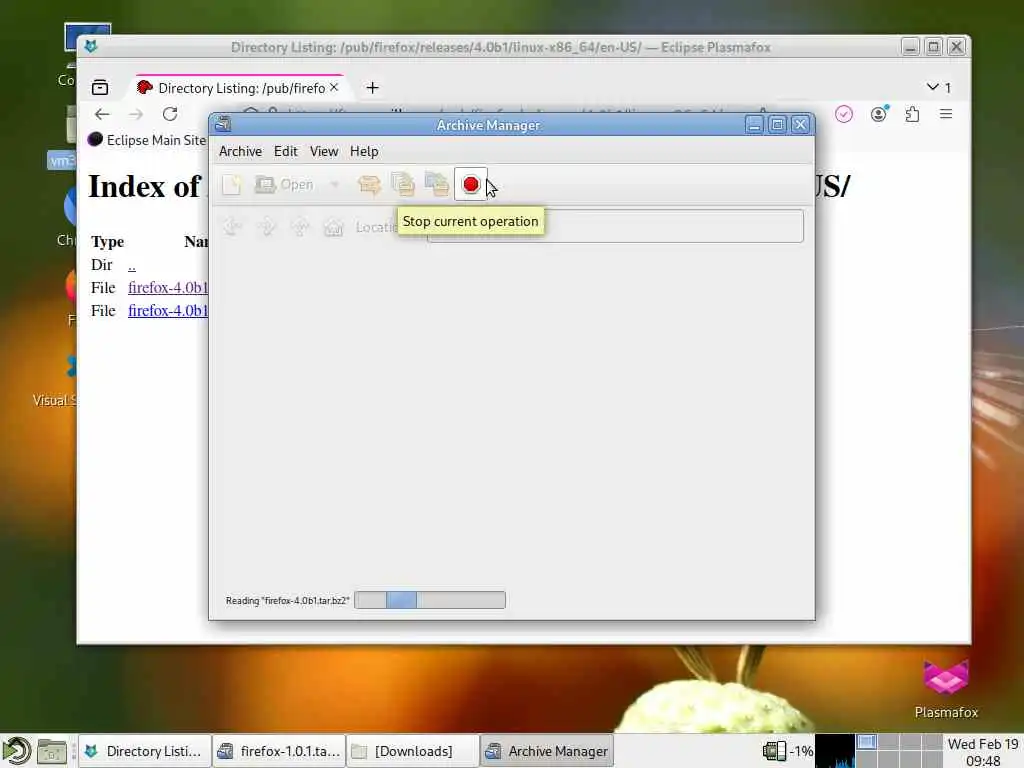Open the Plasmafox desktop shortcut
The width and height of the screenshot is (1024, 768).
click(x=946, y=689)
